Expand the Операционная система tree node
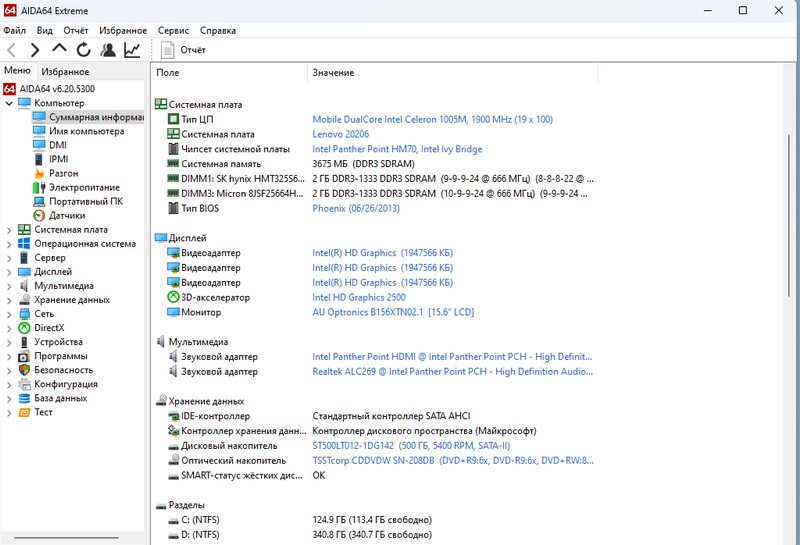Screen dimensions: 800x545 [x=9, y=244]
